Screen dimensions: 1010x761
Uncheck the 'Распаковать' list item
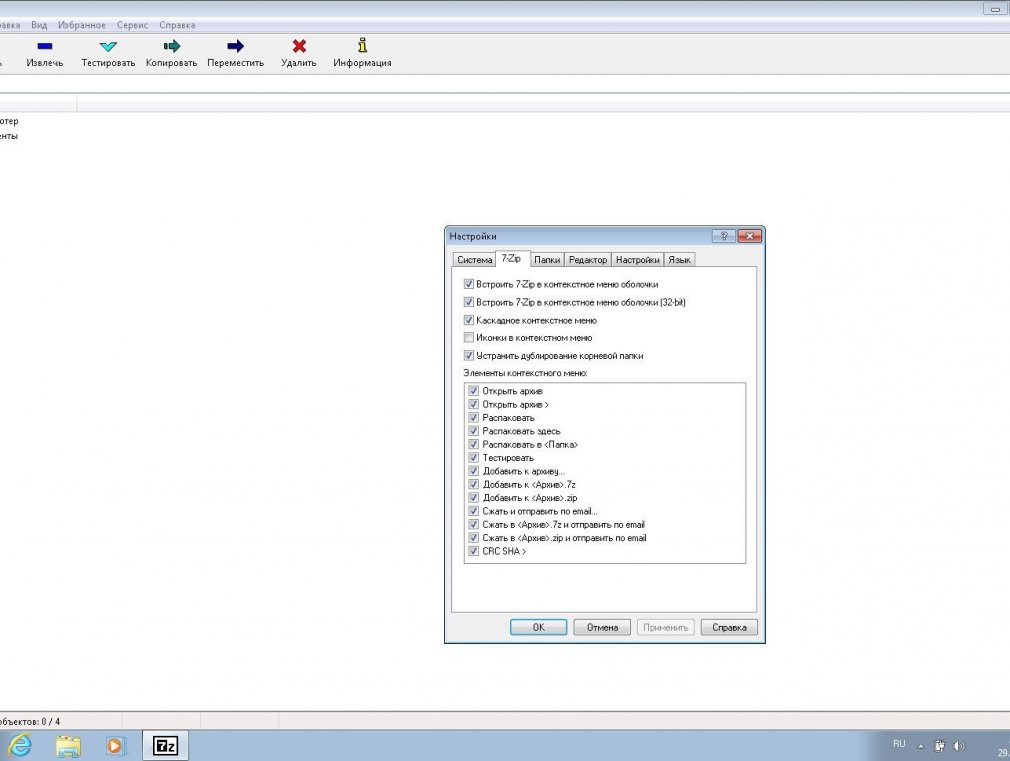tap(473, 418)
